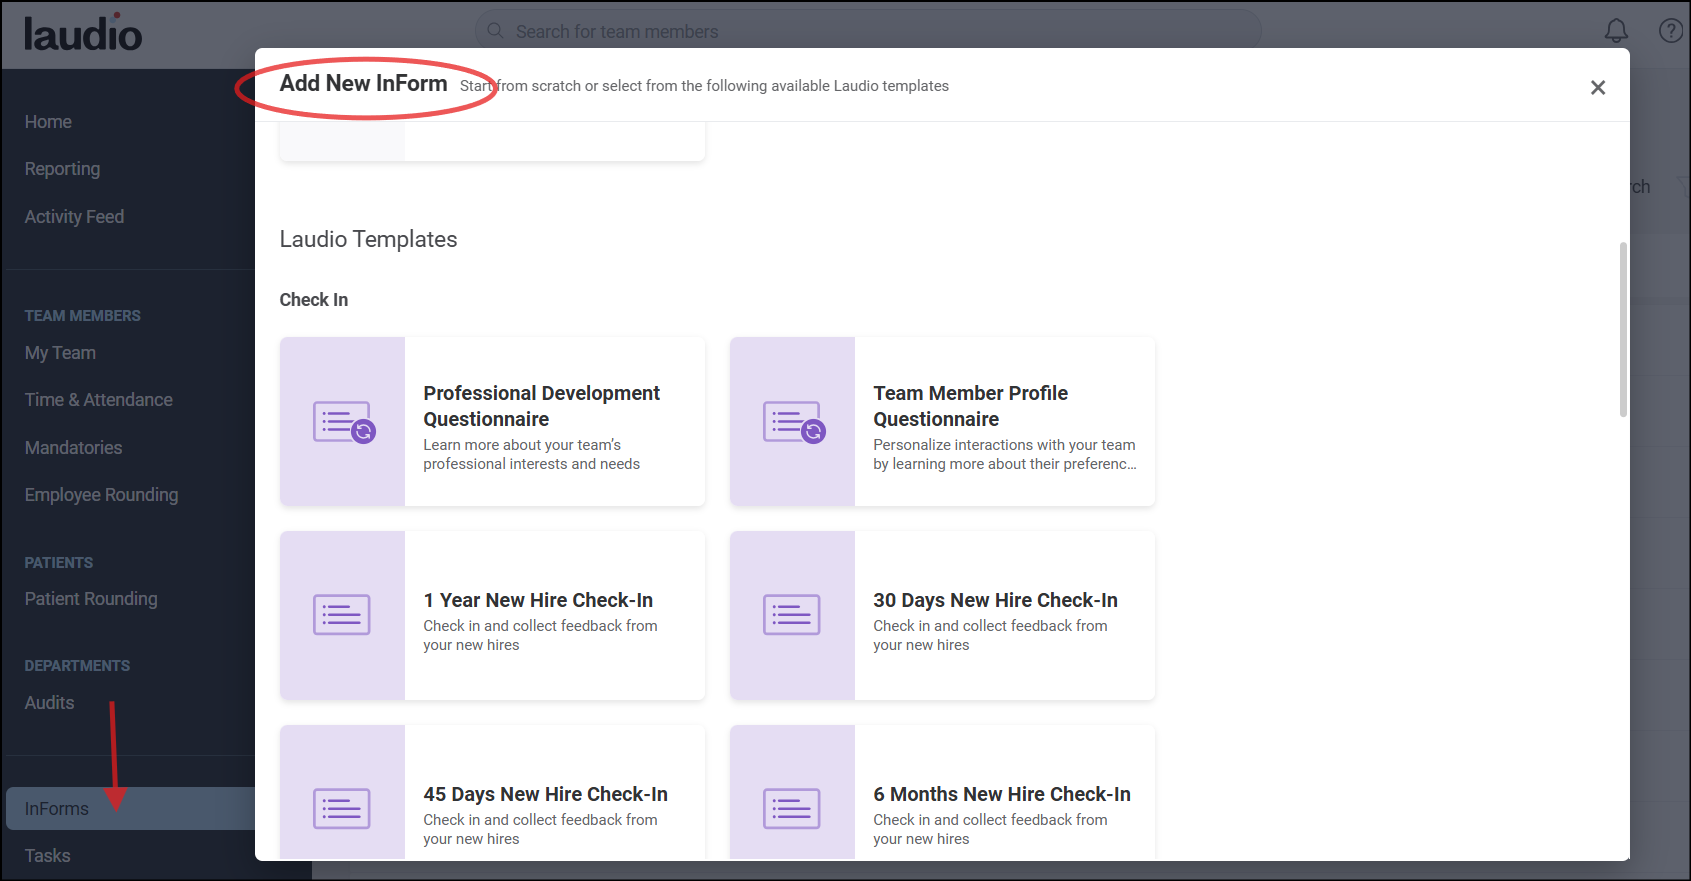Image resolution: width=1691 pixels, height=881 pixels.
Task: Click the Professional Development Questionnaire form icon
Action: tap(344, 422)
